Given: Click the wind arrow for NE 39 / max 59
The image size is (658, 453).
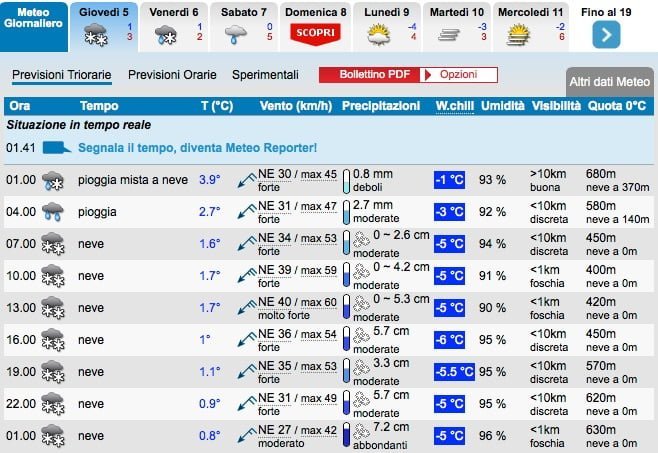Looking at the screenshot, I should tap(247, 275).
